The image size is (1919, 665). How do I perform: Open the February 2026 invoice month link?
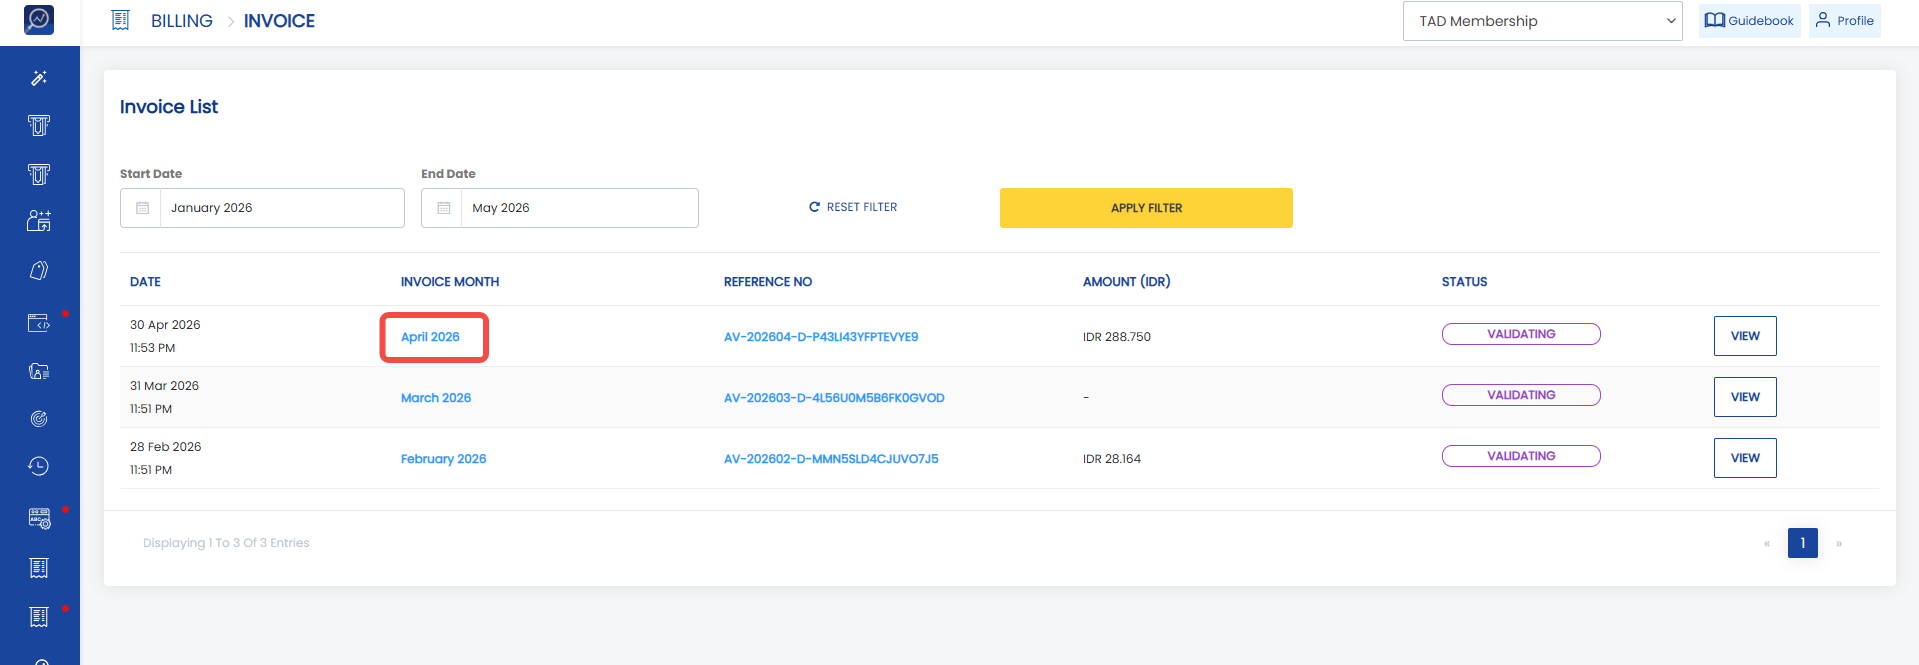pos(443,459)
